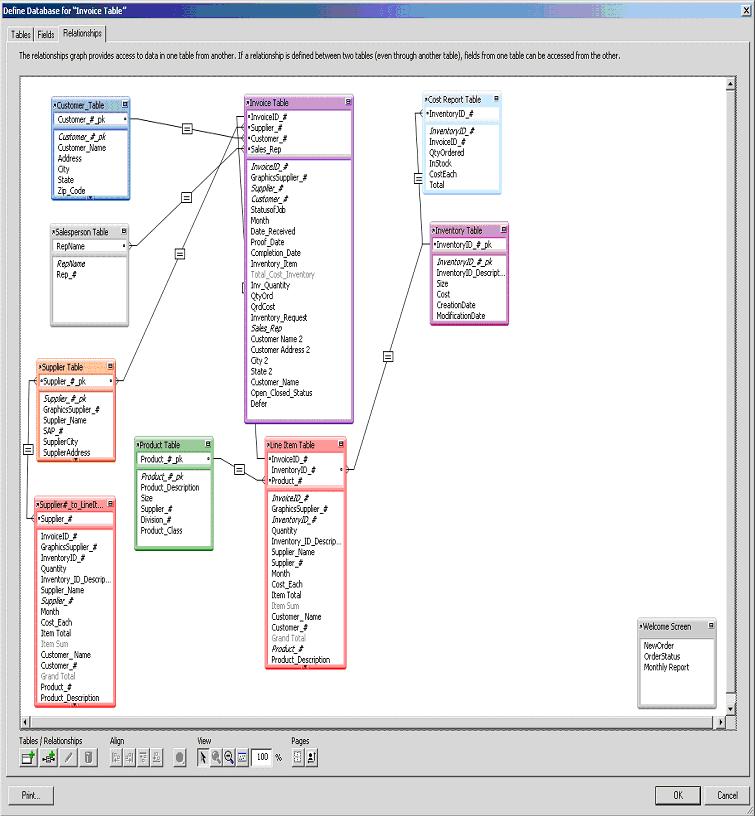Open the equals operator box on the Salesperson Table relationship line
Image resolution: width=755 pixels, height=816 pixels.
186,198
